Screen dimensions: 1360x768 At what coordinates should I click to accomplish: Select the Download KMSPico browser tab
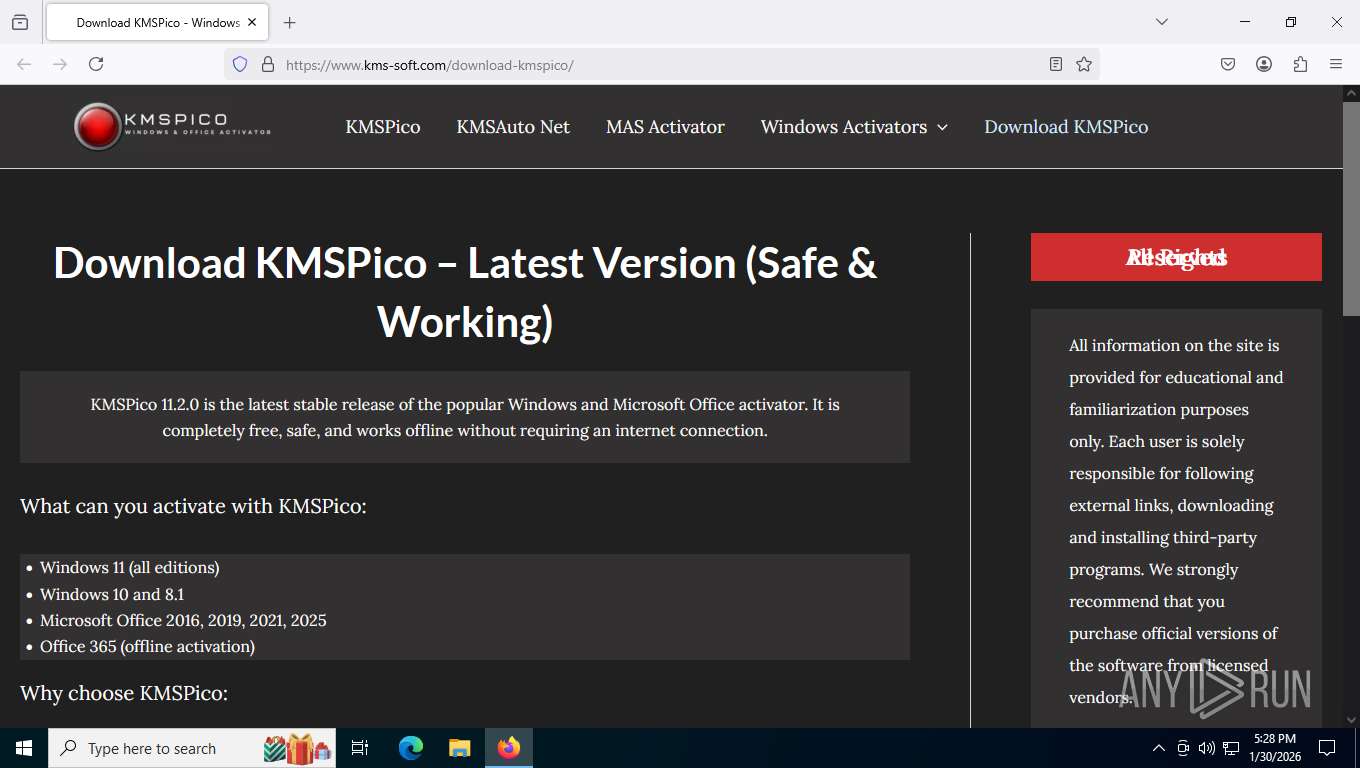[x=157, y=22]
